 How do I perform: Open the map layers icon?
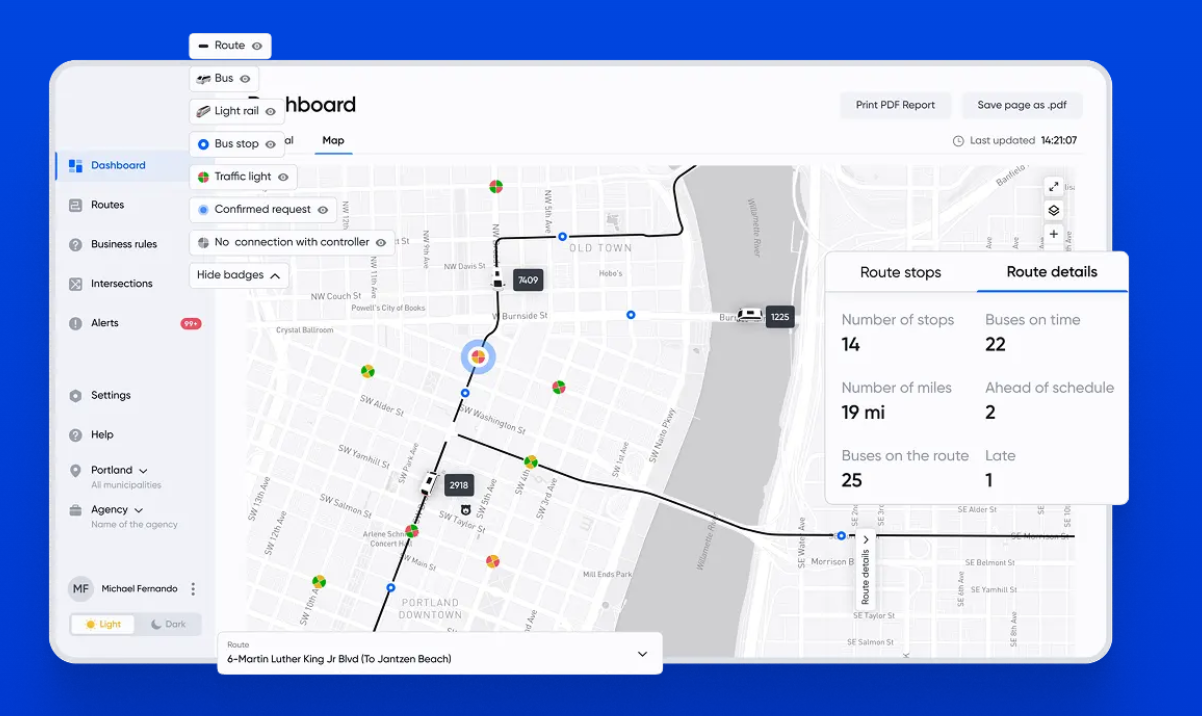tap(1053, 211)
